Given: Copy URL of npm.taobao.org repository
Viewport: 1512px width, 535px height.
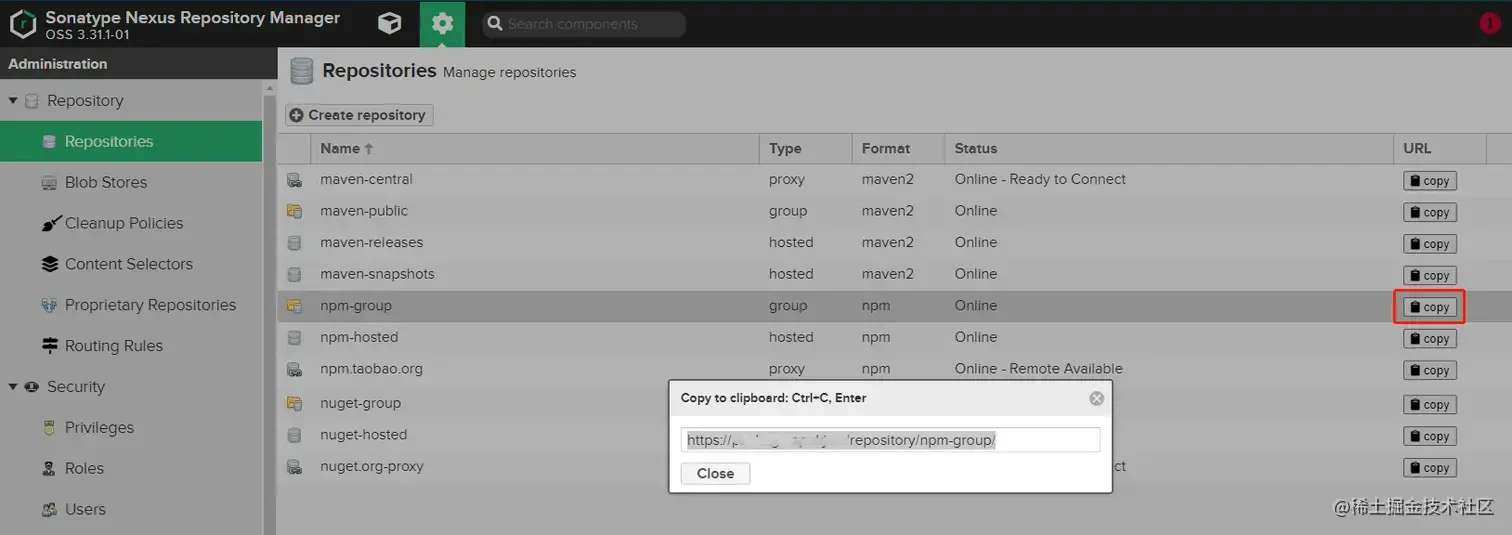Looking at the screenshot, I should point(1430,371).
